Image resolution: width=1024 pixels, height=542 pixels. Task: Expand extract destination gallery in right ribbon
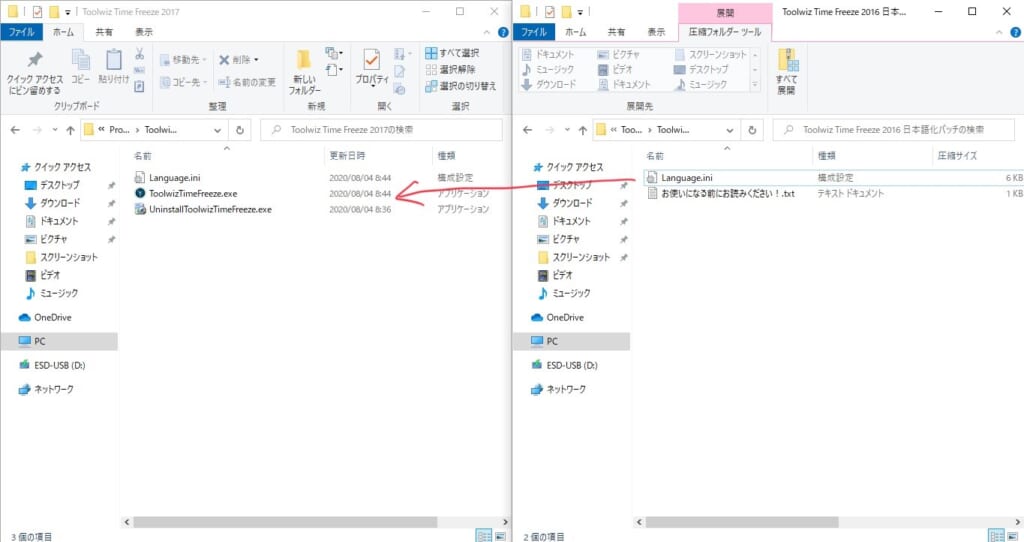point(756,85)
